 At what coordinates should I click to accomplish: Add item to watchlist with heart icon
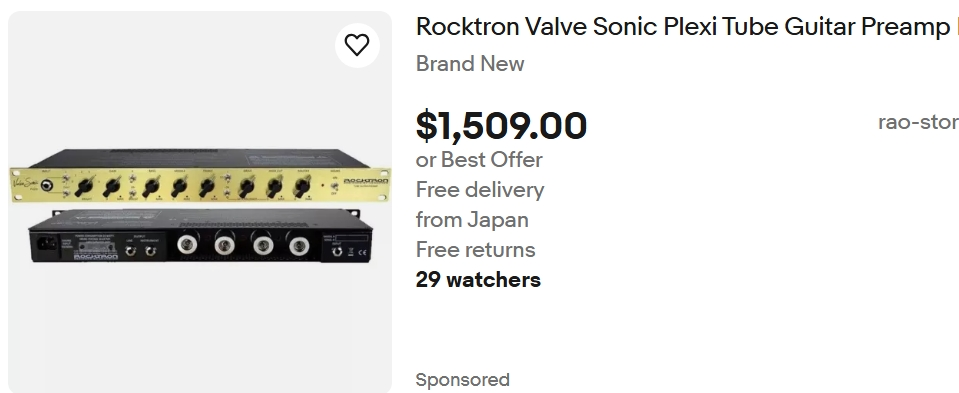(x=357, y=45)
